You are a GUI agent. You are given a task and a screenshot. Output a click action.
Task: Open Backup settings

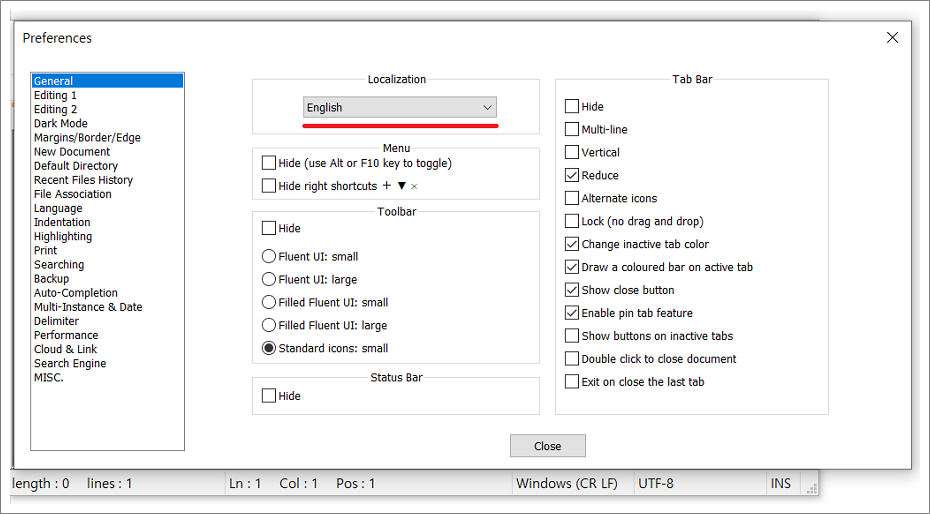pos(107,279)
